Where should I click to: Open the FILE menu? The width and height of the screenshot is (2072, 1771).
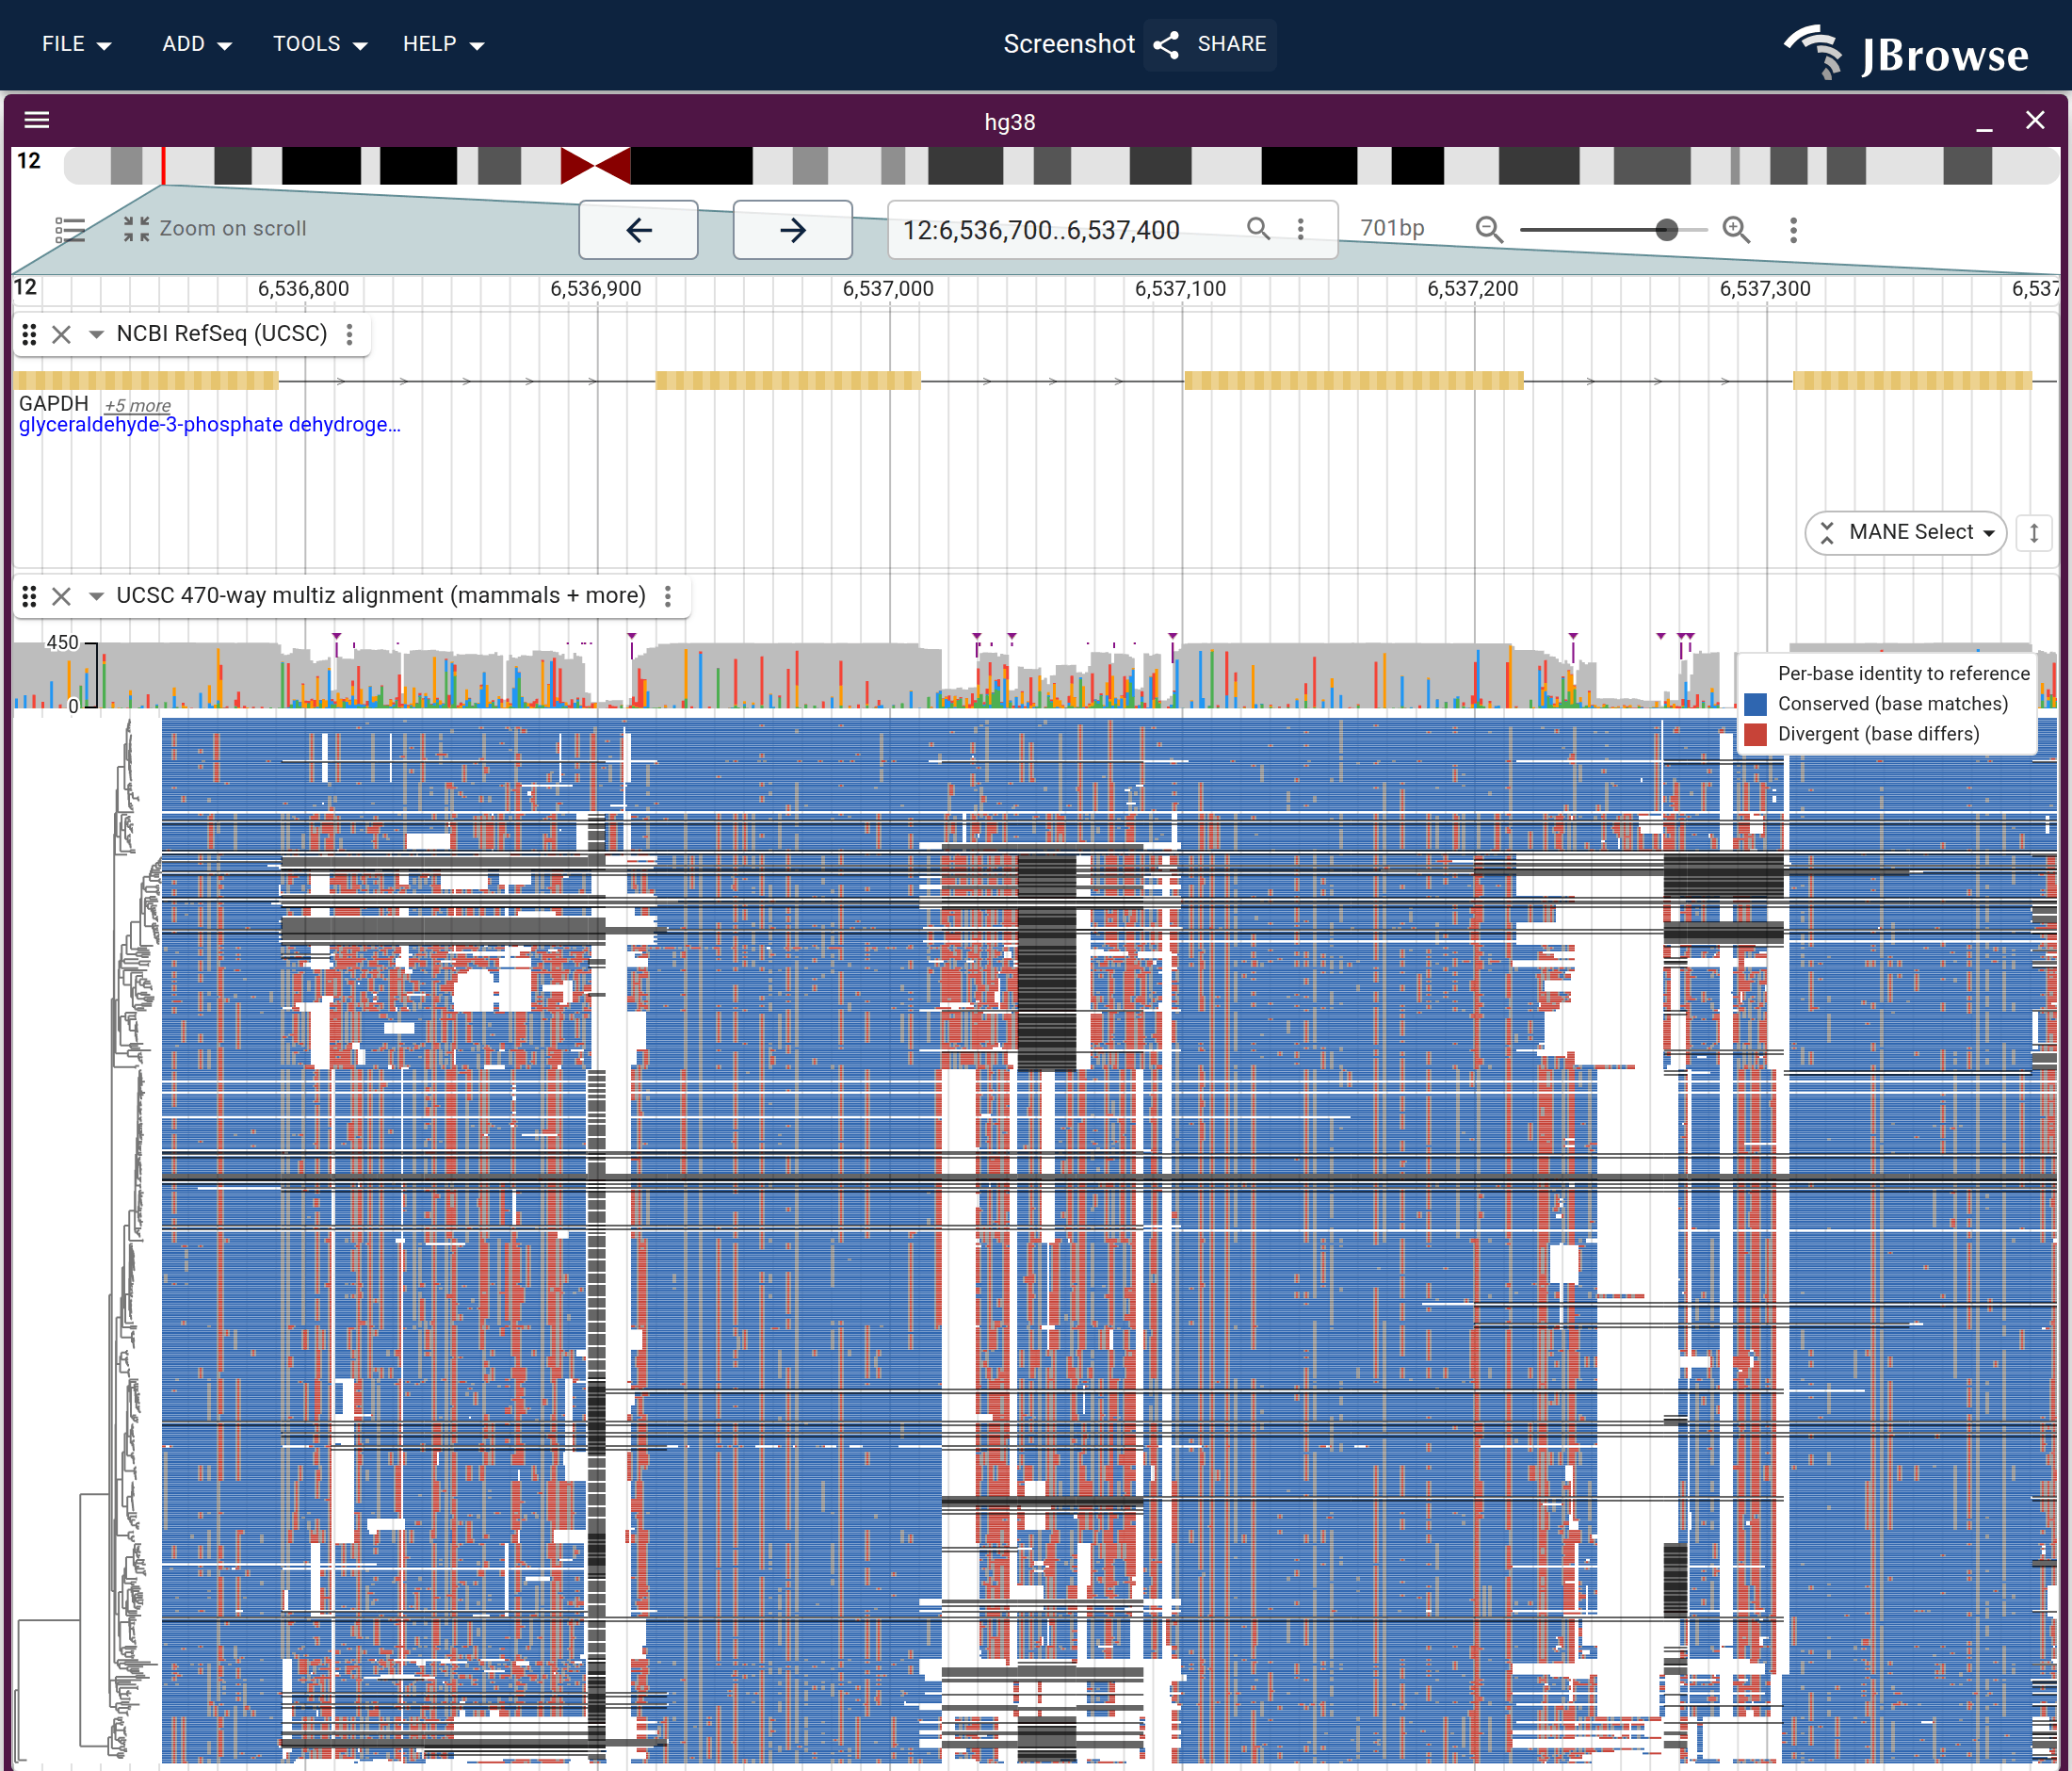pyautogui.click(x=76, y=44)
